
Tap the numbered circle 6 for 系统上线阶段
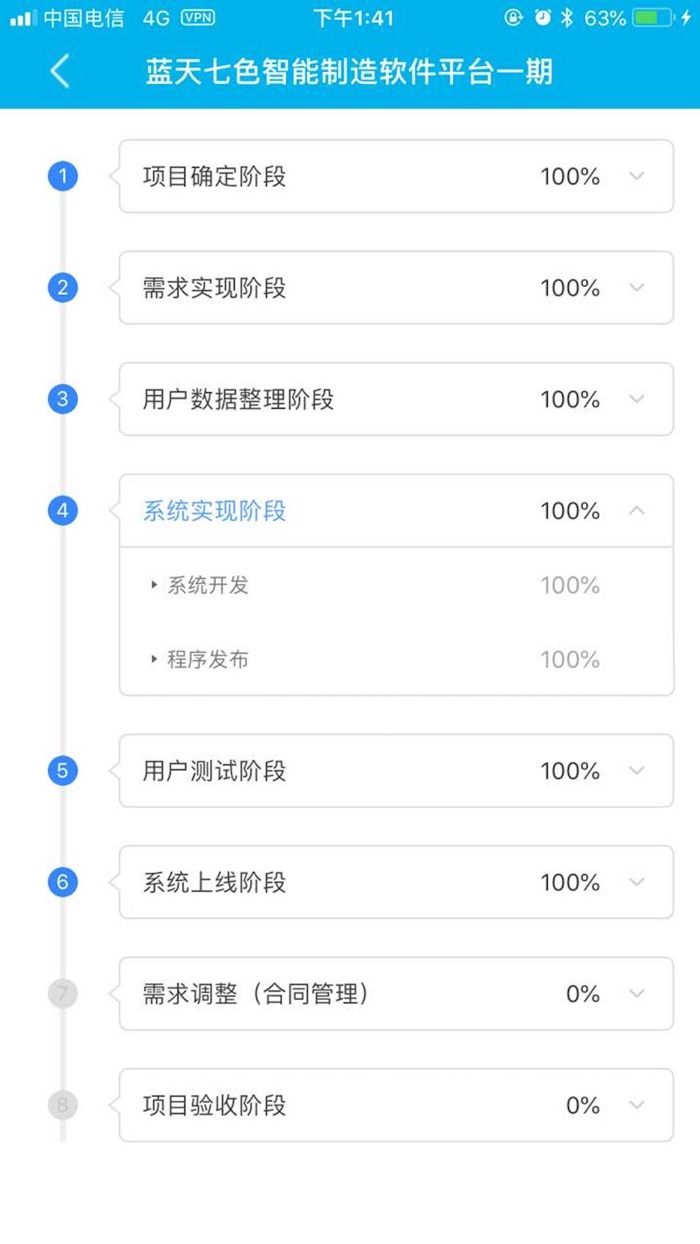62,881
